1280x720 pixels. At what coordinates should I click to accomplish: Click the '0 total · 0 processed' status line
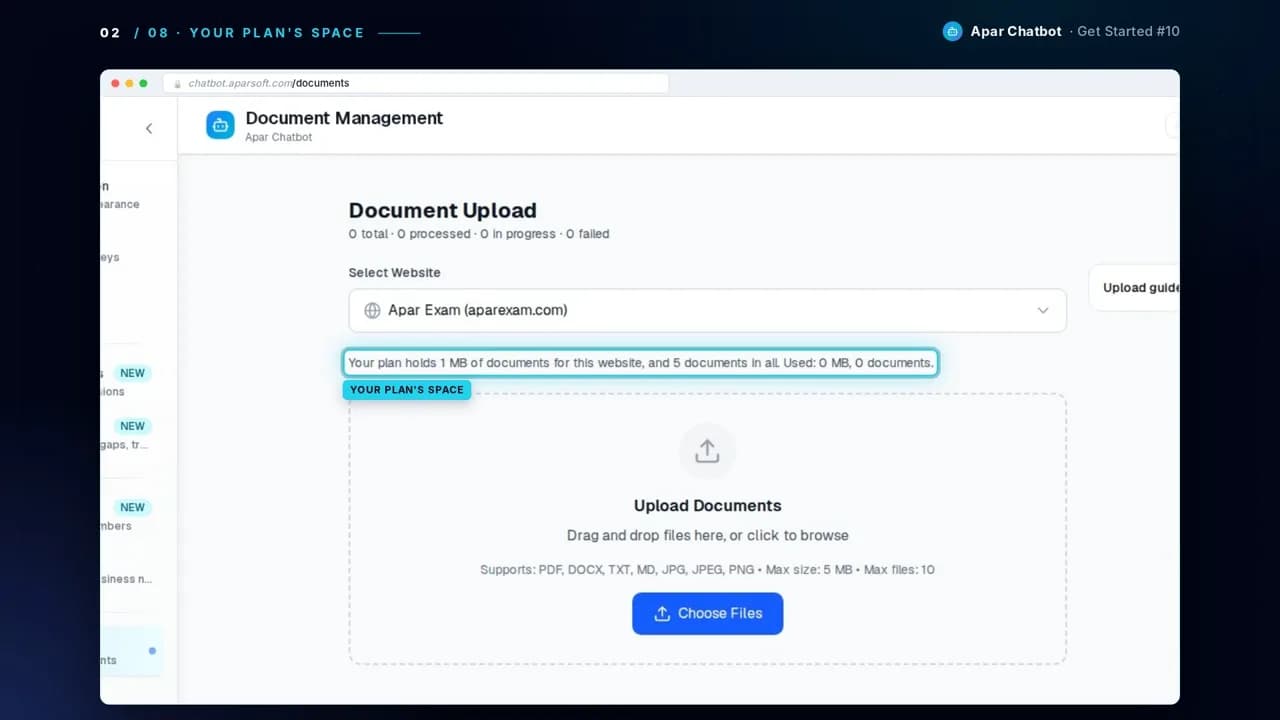[x=479, y=234]
